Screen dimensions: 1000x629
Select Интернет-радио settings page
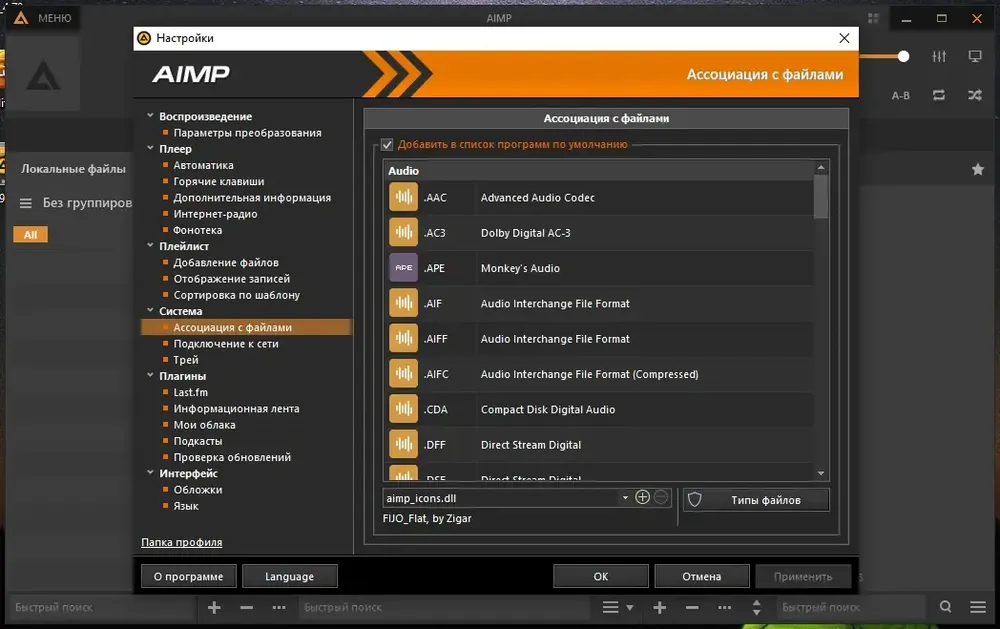[216, 214]
